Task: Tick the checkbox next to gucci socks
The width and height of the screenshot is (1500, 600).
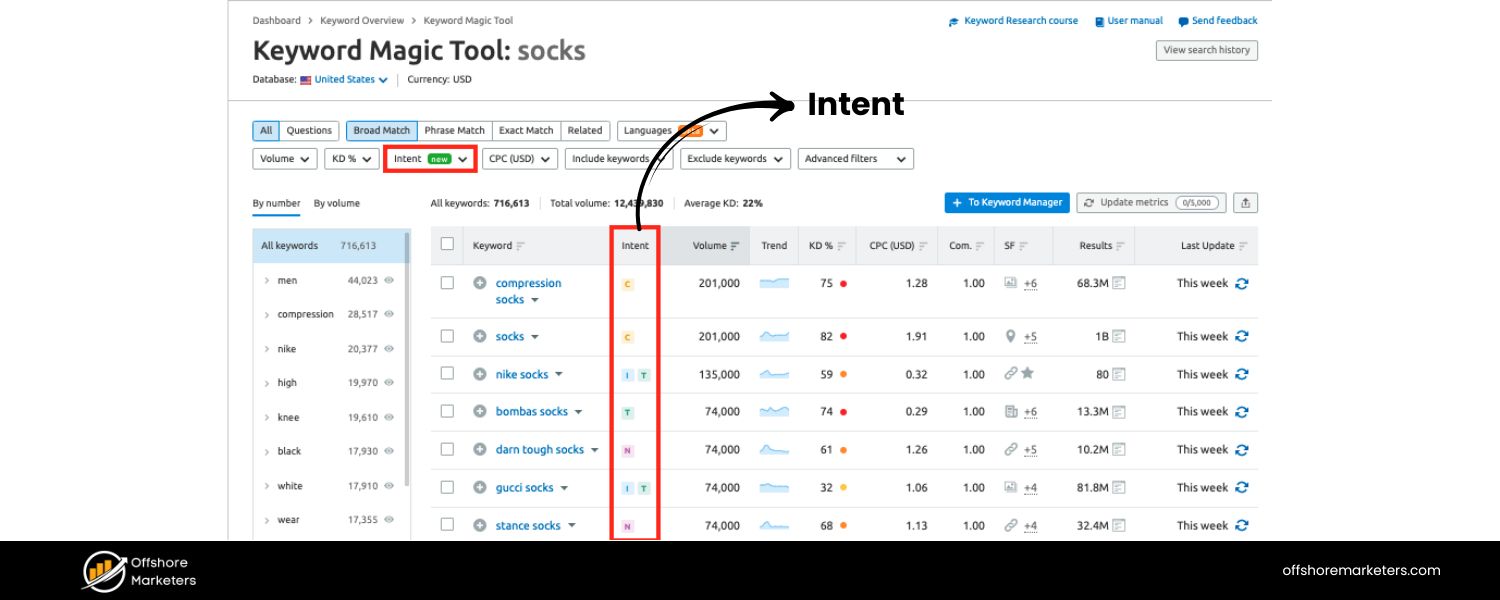Action: (x=447, y=487)
